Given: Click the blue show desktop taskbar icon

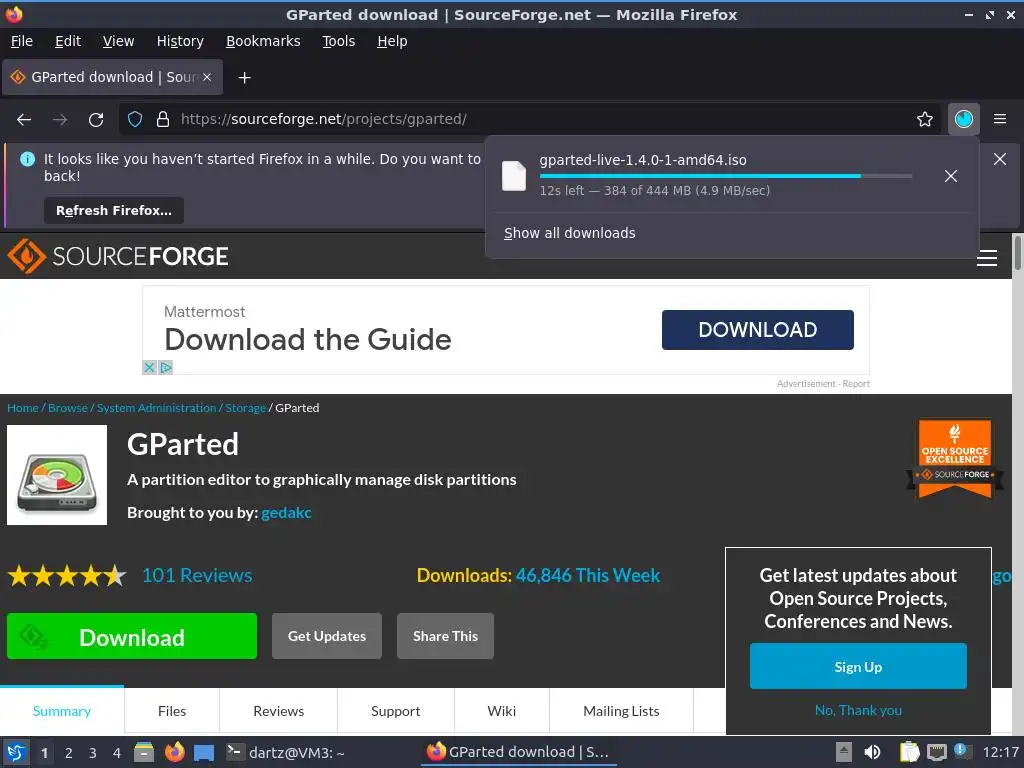Looking at the screenshot, I should (x=204, y=752).
